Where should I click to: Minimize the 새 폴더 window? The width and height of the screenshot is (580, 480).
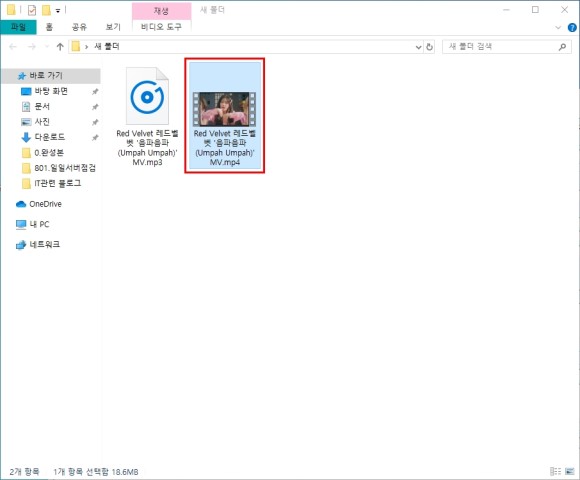[506, 10]
